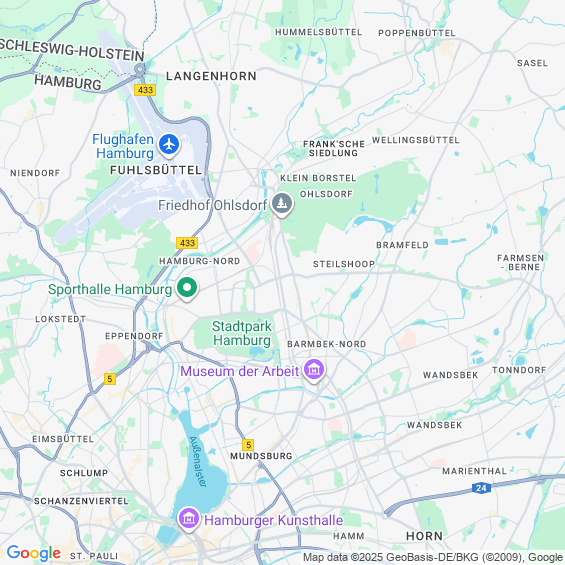Image resolution: width=565 pixels, height=565 pixels.
Task: Click the Wandsbek district label near Tonndorf
Action: [x=450, y=375]
